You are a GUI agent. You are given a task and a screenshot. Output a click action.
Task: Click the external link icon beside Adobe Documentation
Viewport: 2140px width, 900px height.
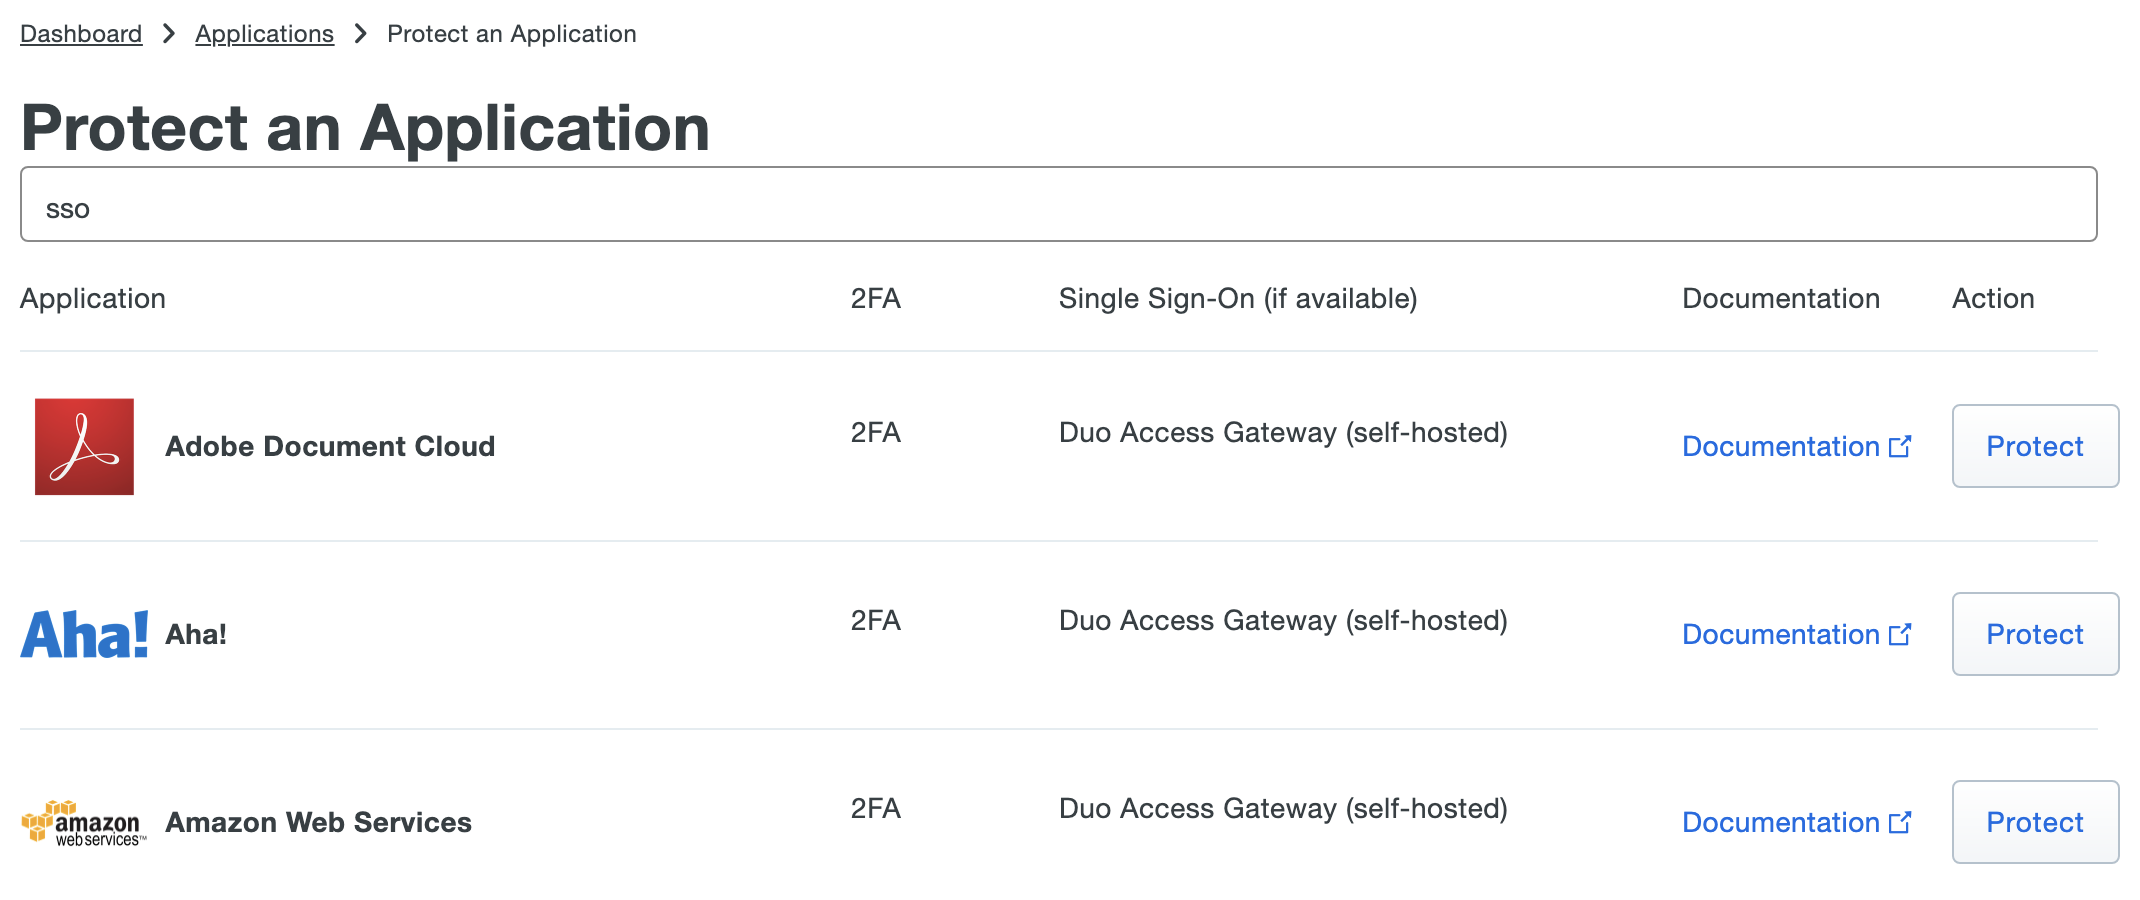(x=1901, y=445)
